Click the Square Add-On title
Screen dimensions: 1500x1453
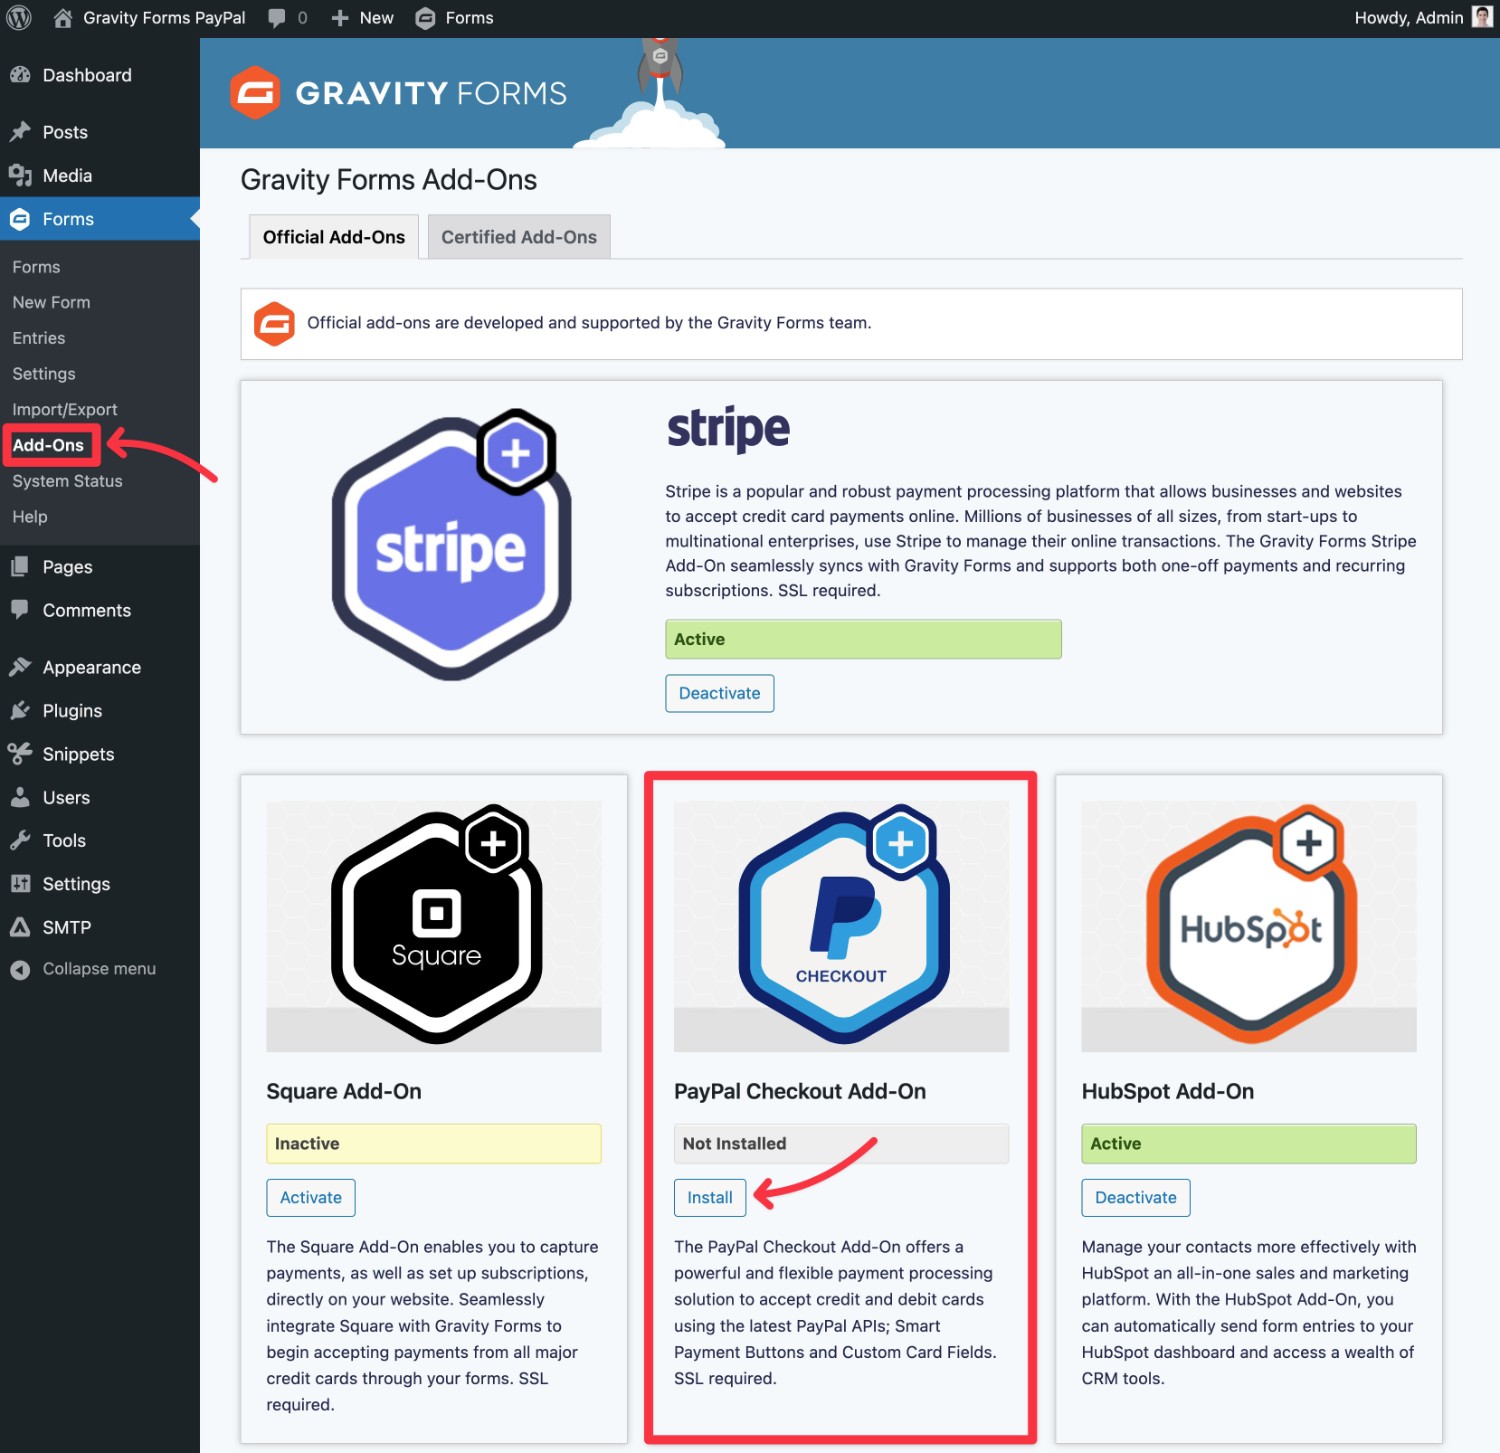pos(344,1092)
